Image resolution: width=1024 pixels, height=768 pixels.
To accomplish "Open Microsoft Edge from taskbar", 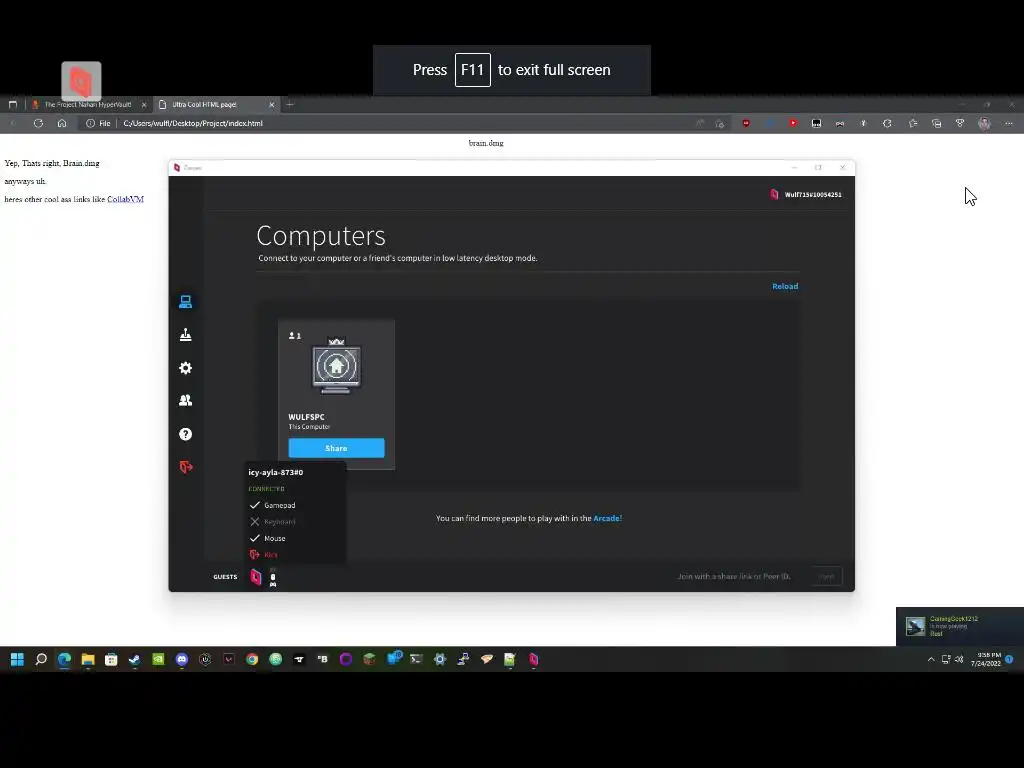I will [64, 660].
